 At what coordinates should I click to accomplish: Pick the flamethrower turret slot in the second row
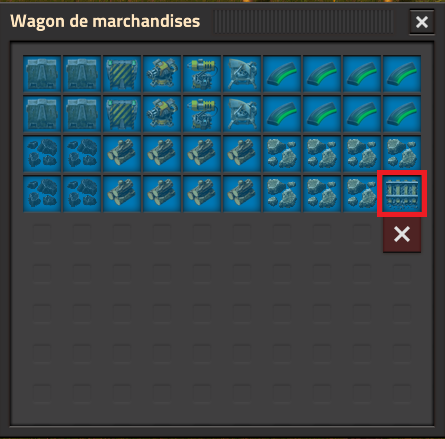tap(202, 113)
